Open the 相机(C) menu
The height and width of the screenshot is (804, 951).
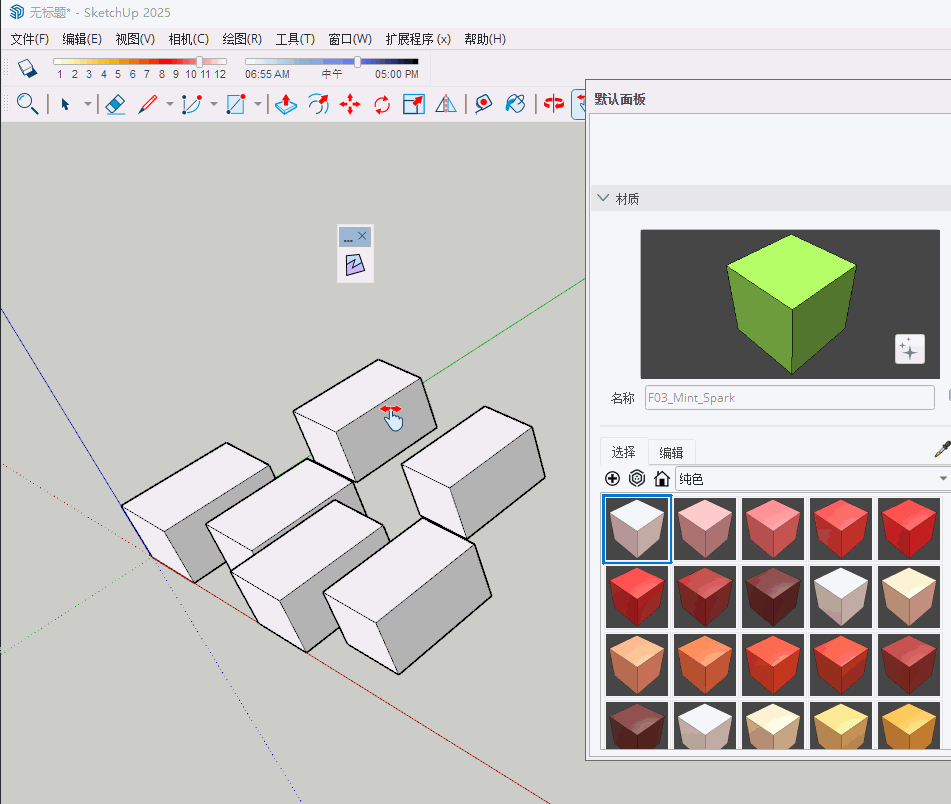click(189, 39)
